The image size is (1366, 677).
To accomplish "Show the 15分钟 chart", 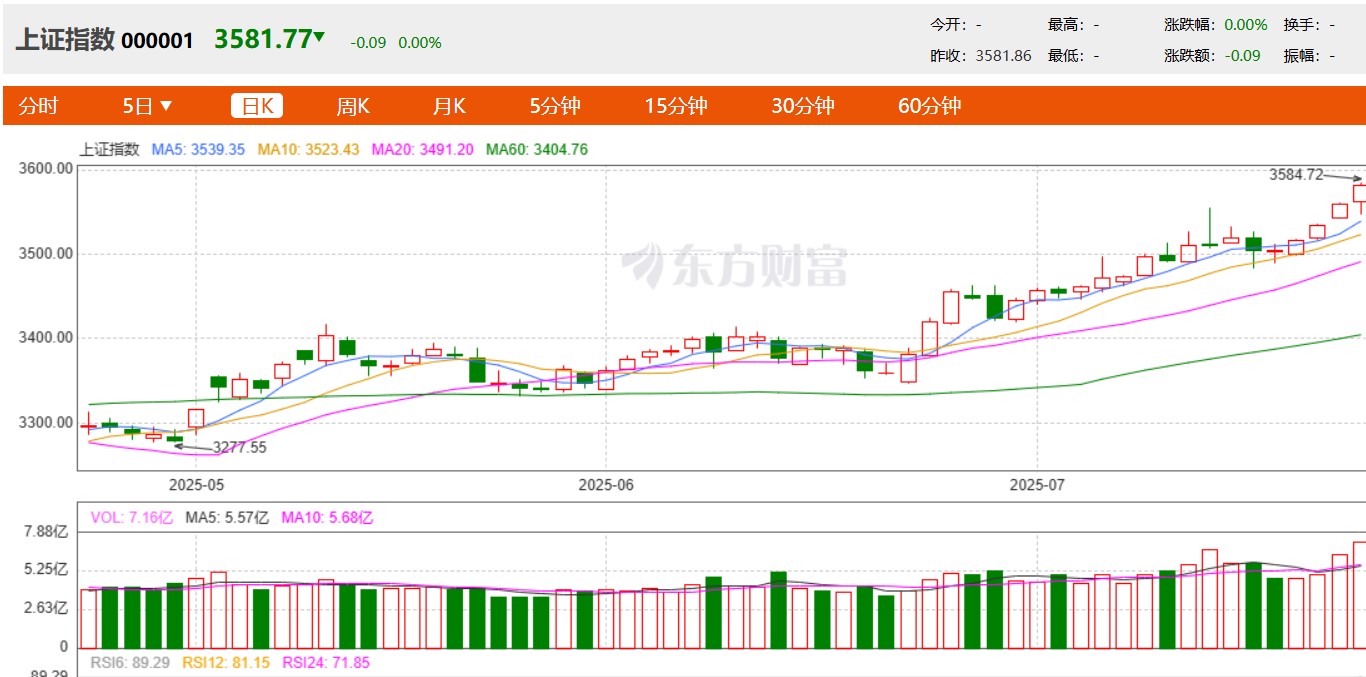I will [x=676, y=106].
